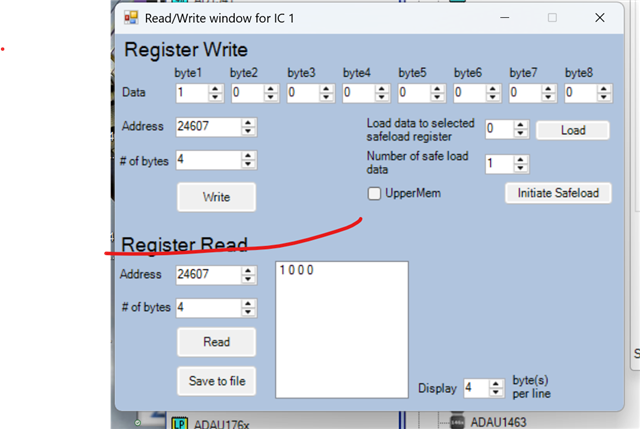Viewport: 640px width, 429px height.
Task: Increase byte7 value with up arrow
Action: click(548, 88)
